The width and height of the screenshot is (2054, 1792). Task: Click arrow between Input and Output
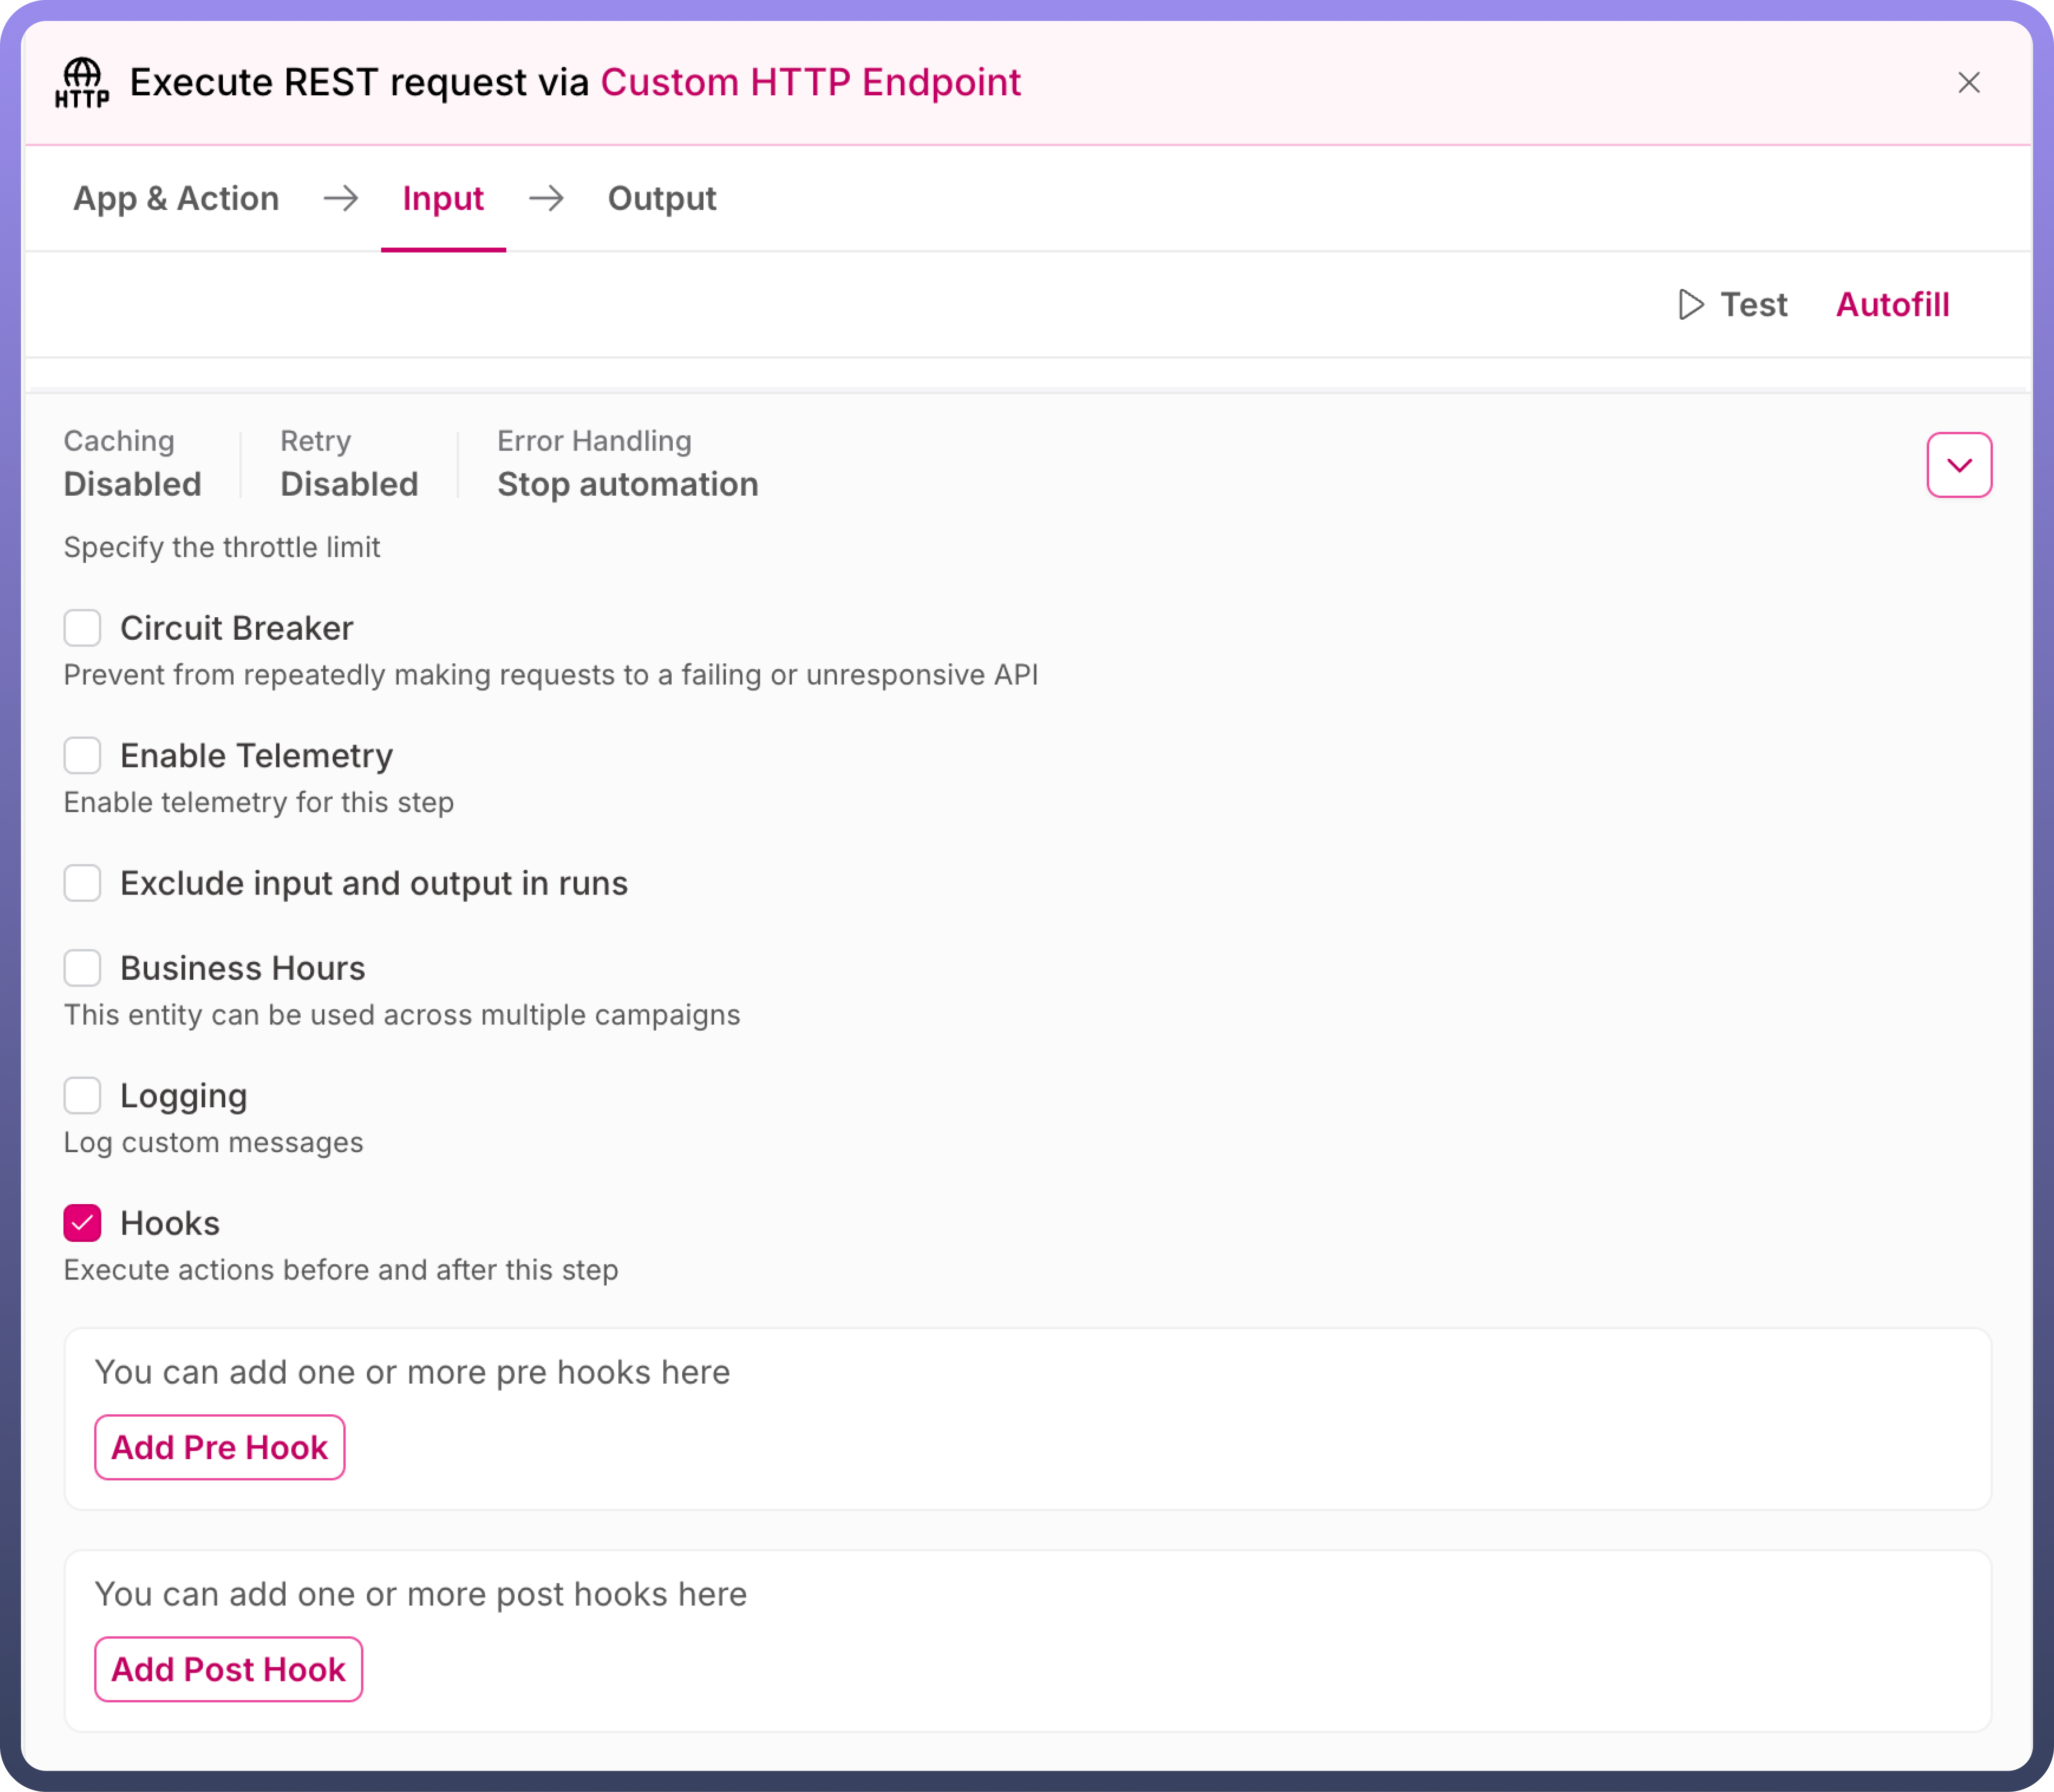546,198
